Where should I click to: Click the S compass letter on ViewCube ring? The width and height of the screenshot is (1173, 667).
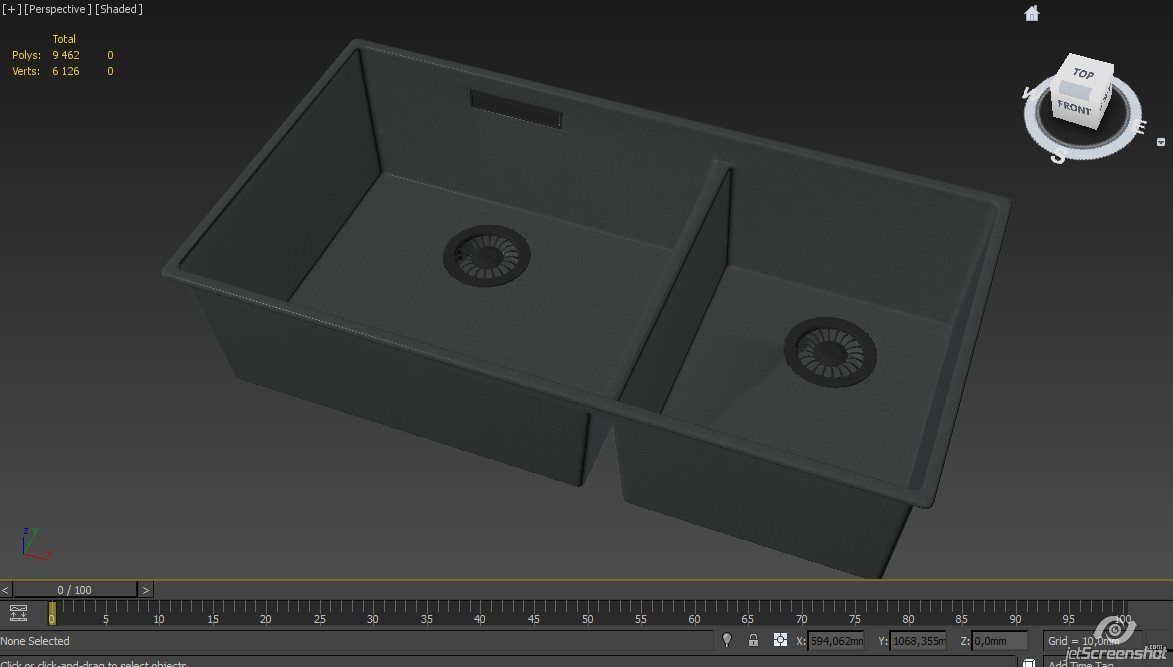[1058, 156]
